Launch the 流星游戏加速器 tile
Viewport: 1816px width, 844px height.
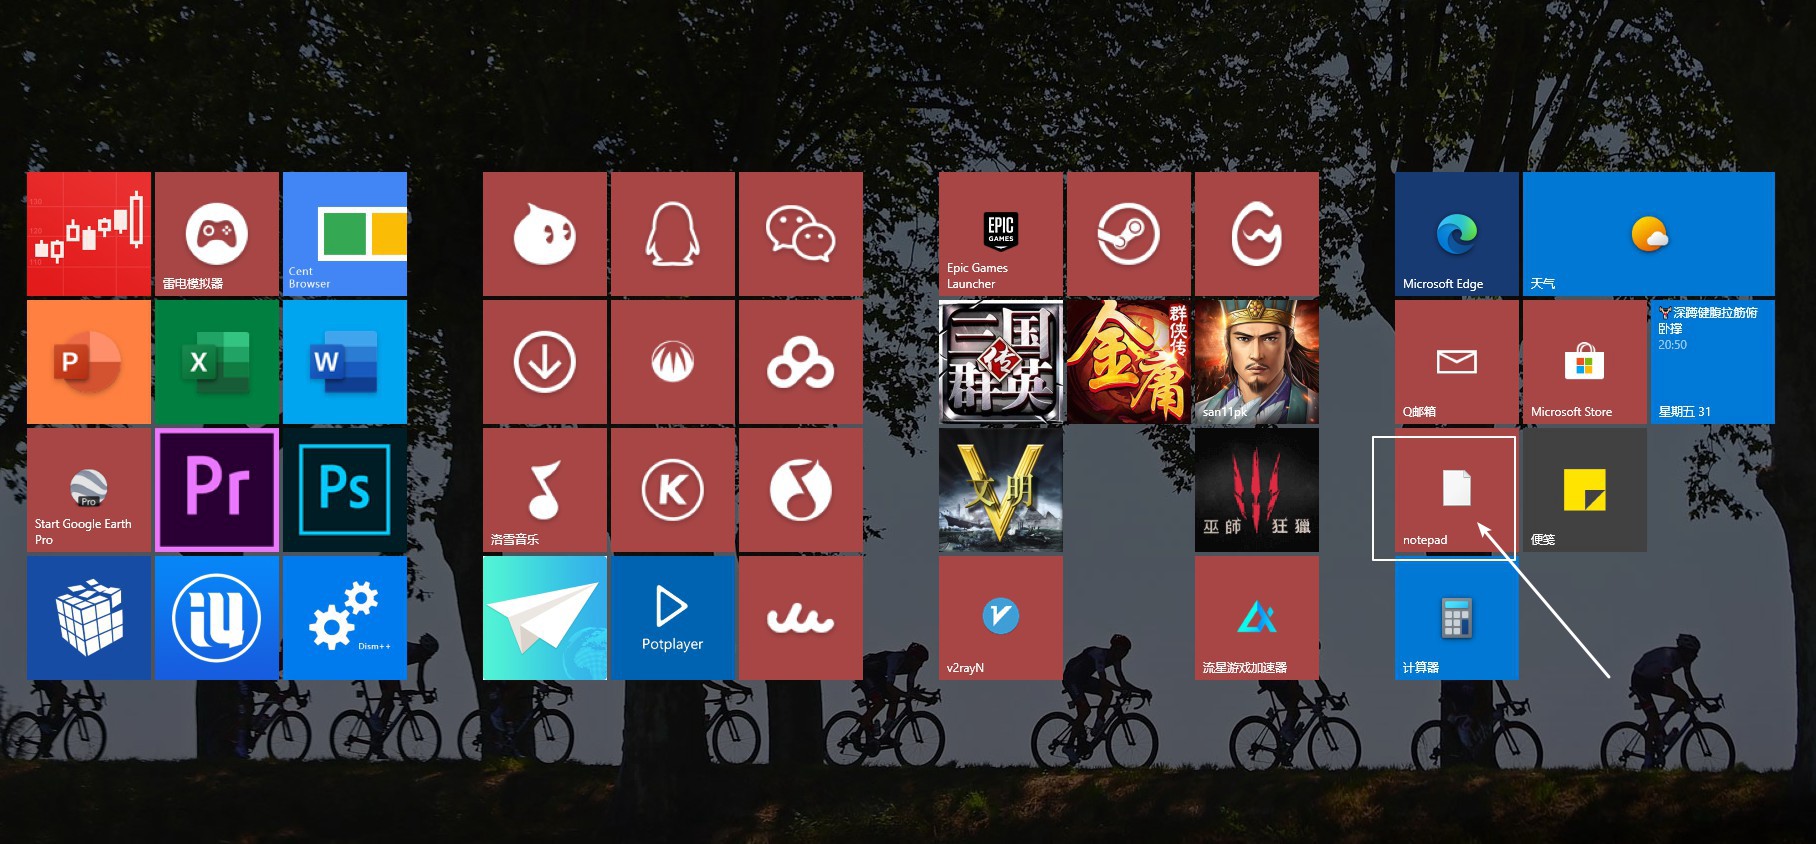click(1257, 618)
